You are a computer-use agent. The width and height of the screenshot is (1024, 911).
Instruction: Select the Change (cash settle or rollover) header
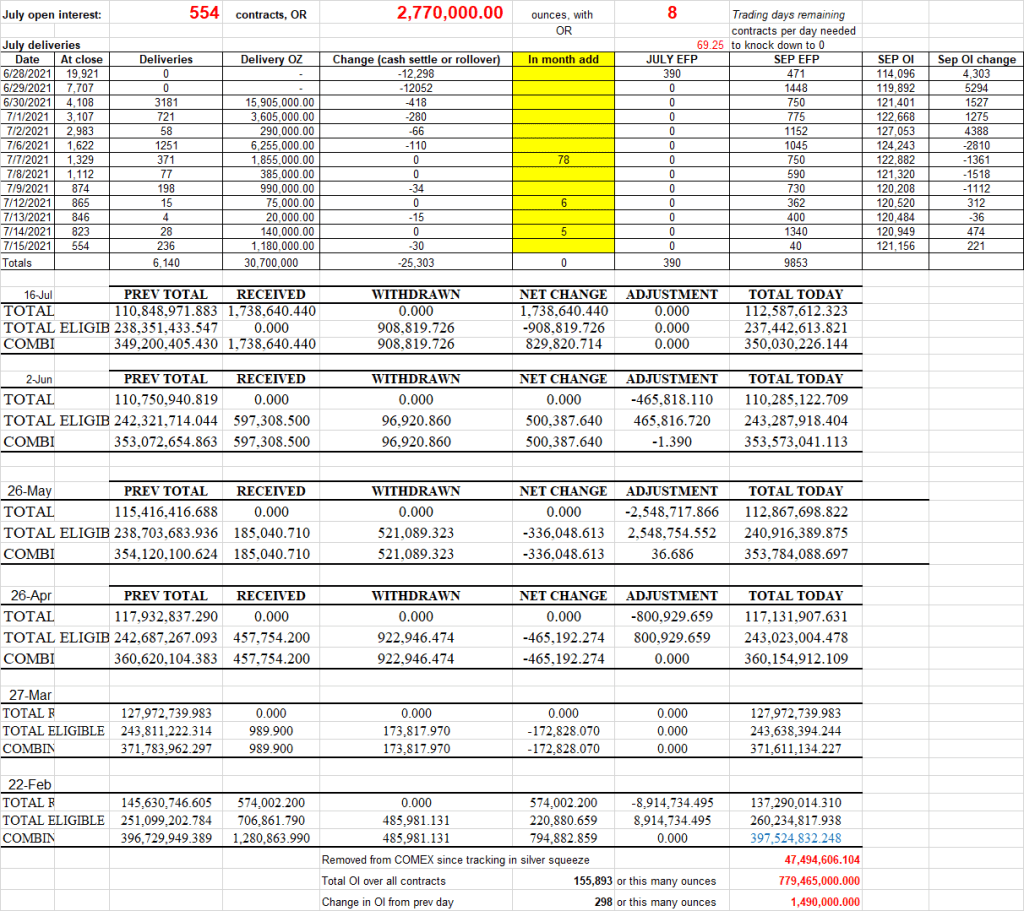click(x=416, y=60)
